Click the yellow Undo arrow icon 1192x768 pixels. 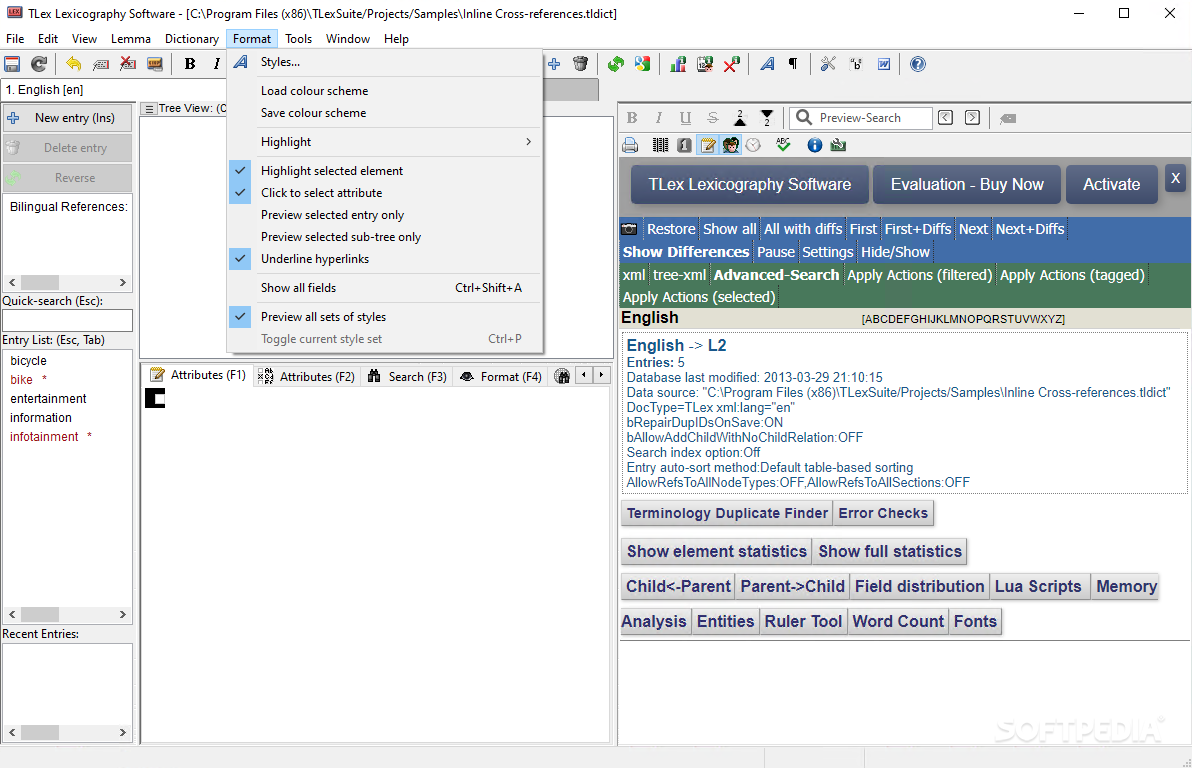click(74, 64)
